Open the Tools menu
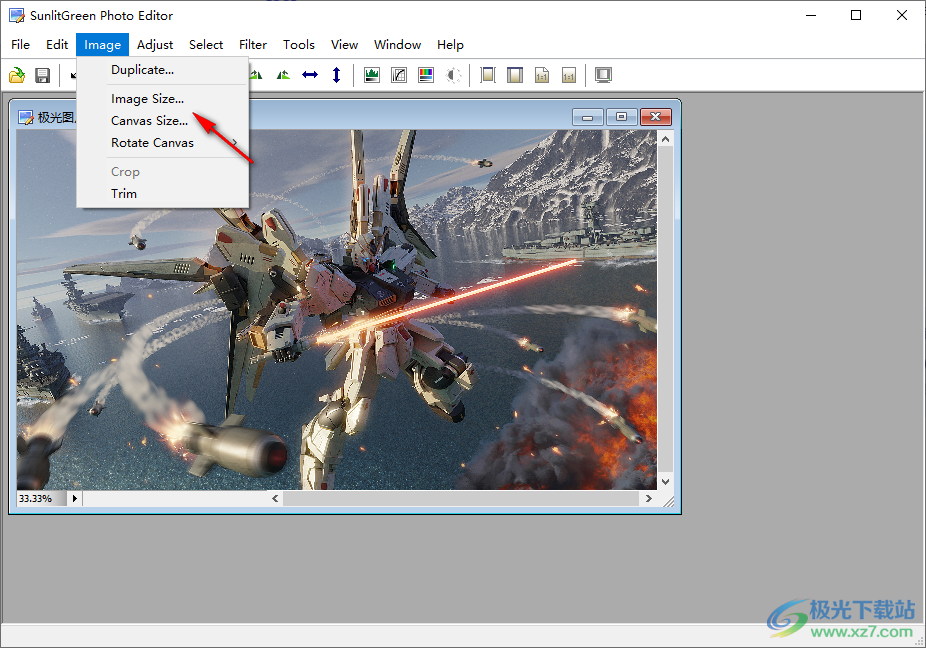Viewport: 926px width, 648px height. click(x=298, y=45)
